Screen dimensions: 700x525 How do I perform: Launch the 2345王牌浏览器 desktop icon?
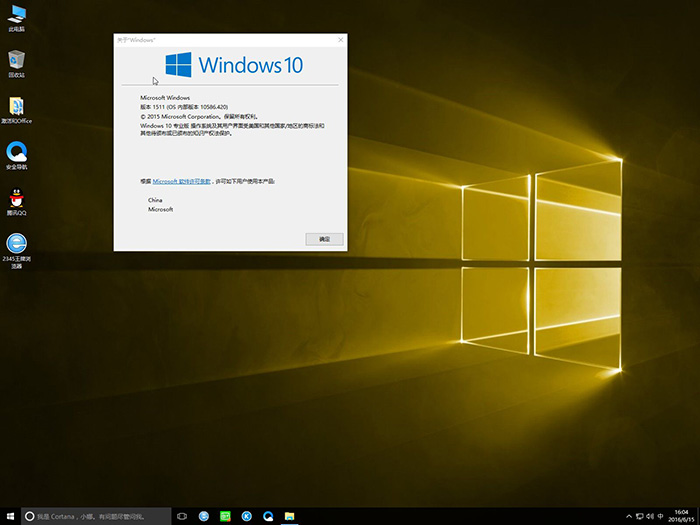(x=17, y=244)
